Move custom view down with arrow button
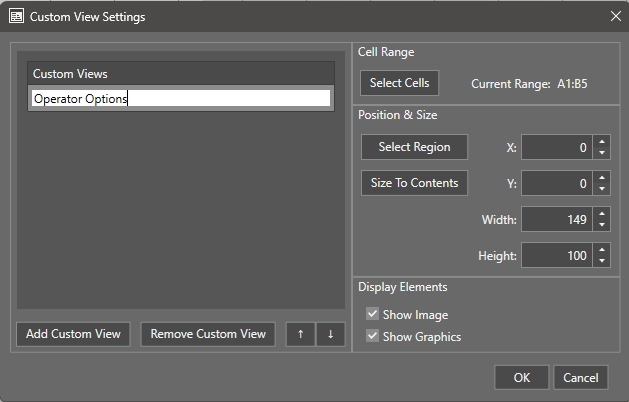 coord(330,334)
